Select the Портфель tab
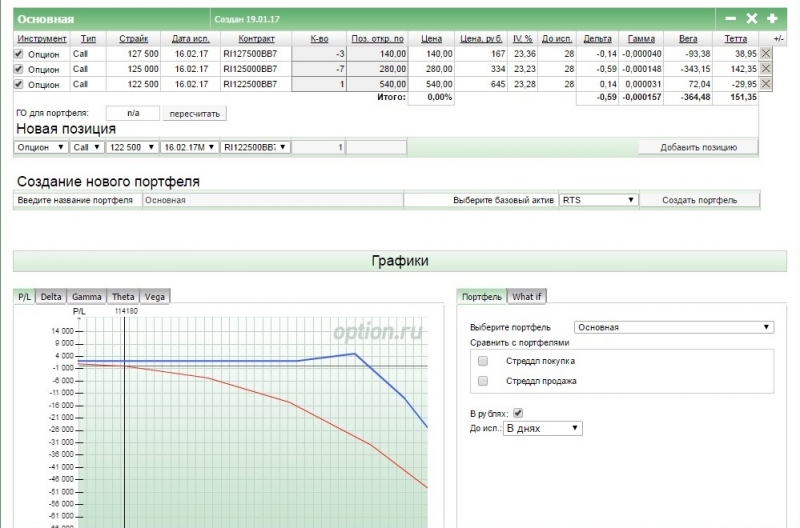 (482, 297)
